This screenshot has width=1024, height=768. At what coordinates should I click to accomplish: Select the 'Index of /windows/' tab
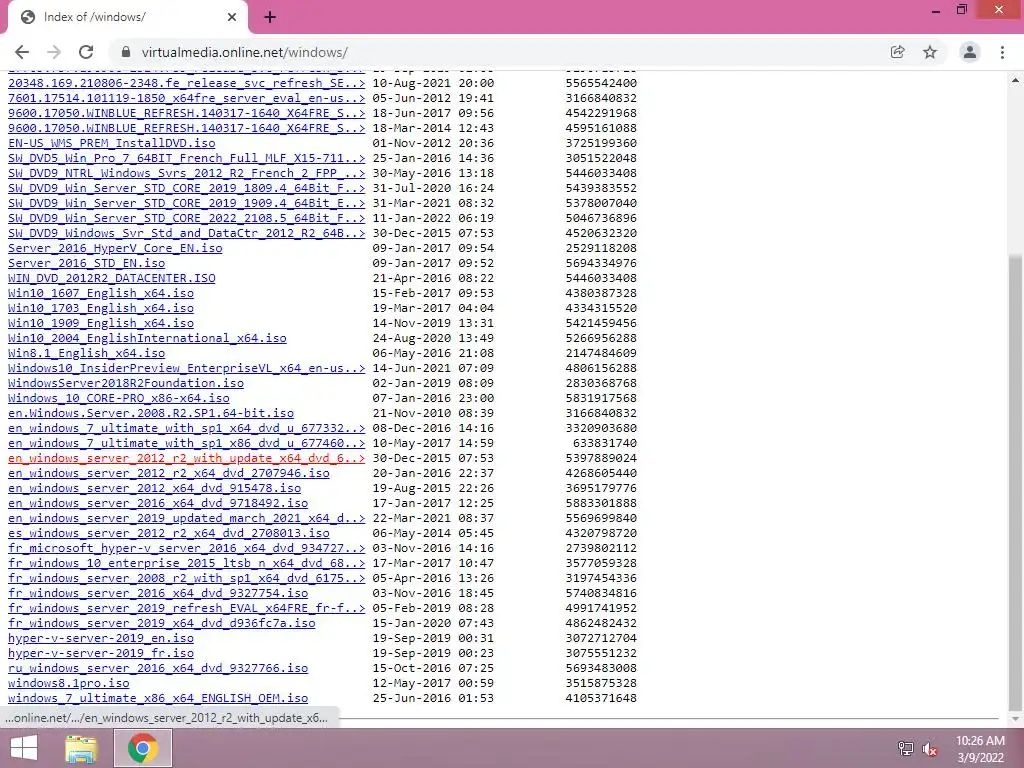click(x=128, y=17)
